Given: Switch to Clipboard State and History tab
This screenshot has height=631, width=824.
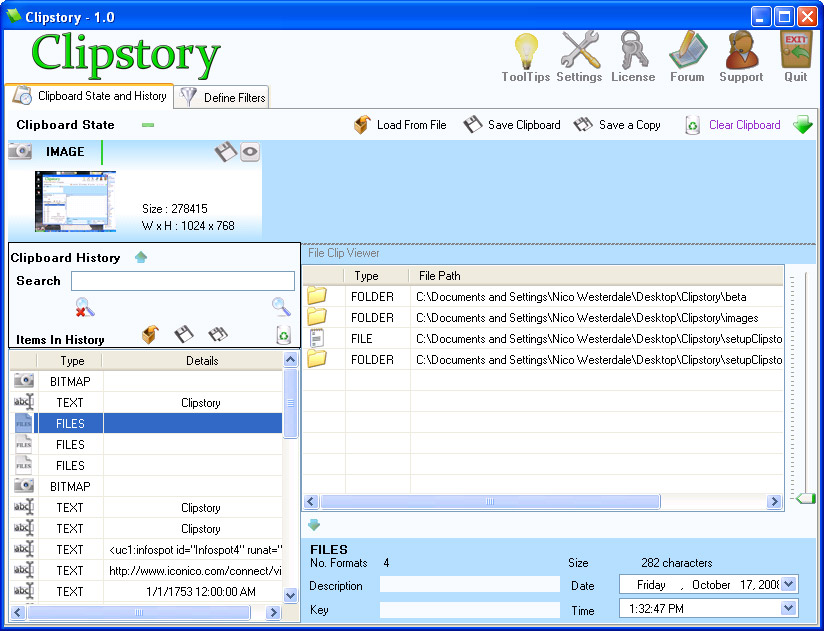Looking at the screenshot, I should (x=89, y=96).
